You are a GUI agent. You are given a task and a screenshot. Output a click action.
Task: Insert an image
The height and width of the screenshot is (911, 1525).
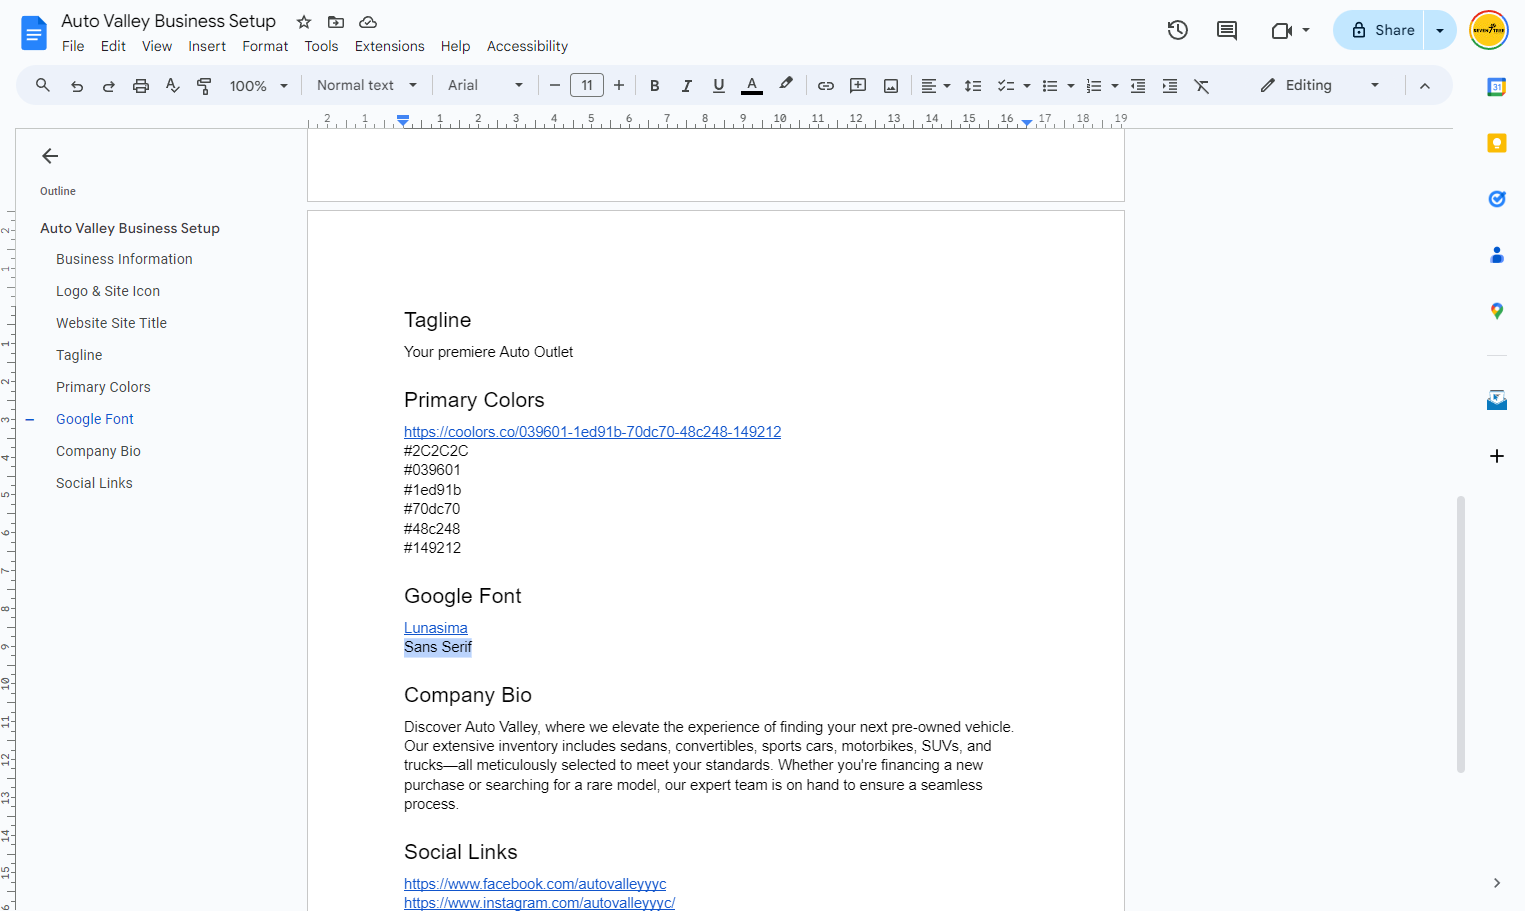click(891, 86)
